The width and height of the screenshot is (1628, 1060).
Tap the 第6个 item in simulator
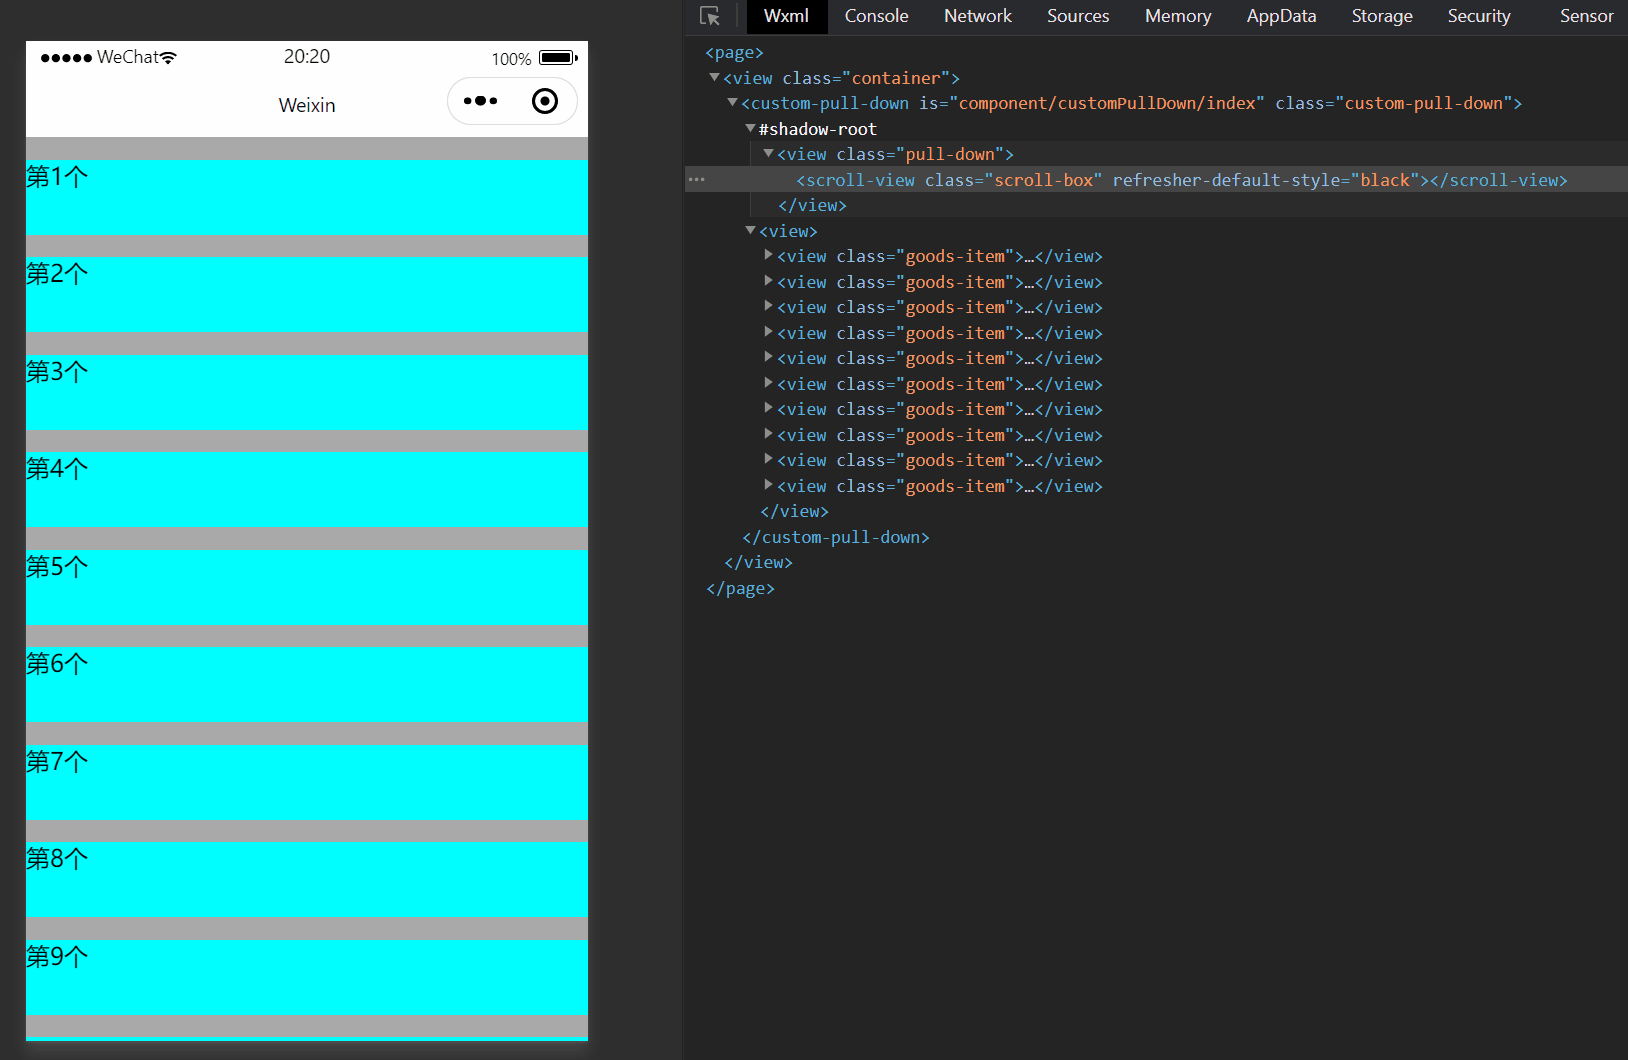click(306, 685)
